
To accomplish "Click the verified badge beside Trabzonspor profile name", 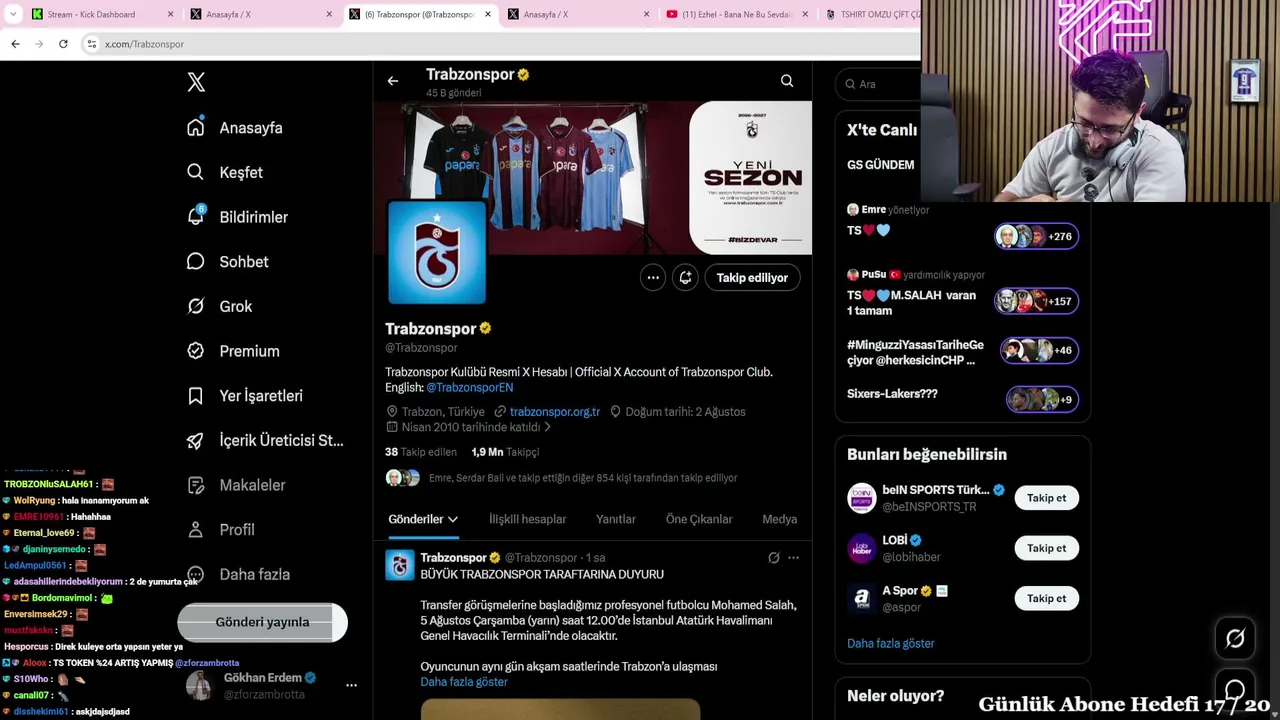I will tap(486, 328).
